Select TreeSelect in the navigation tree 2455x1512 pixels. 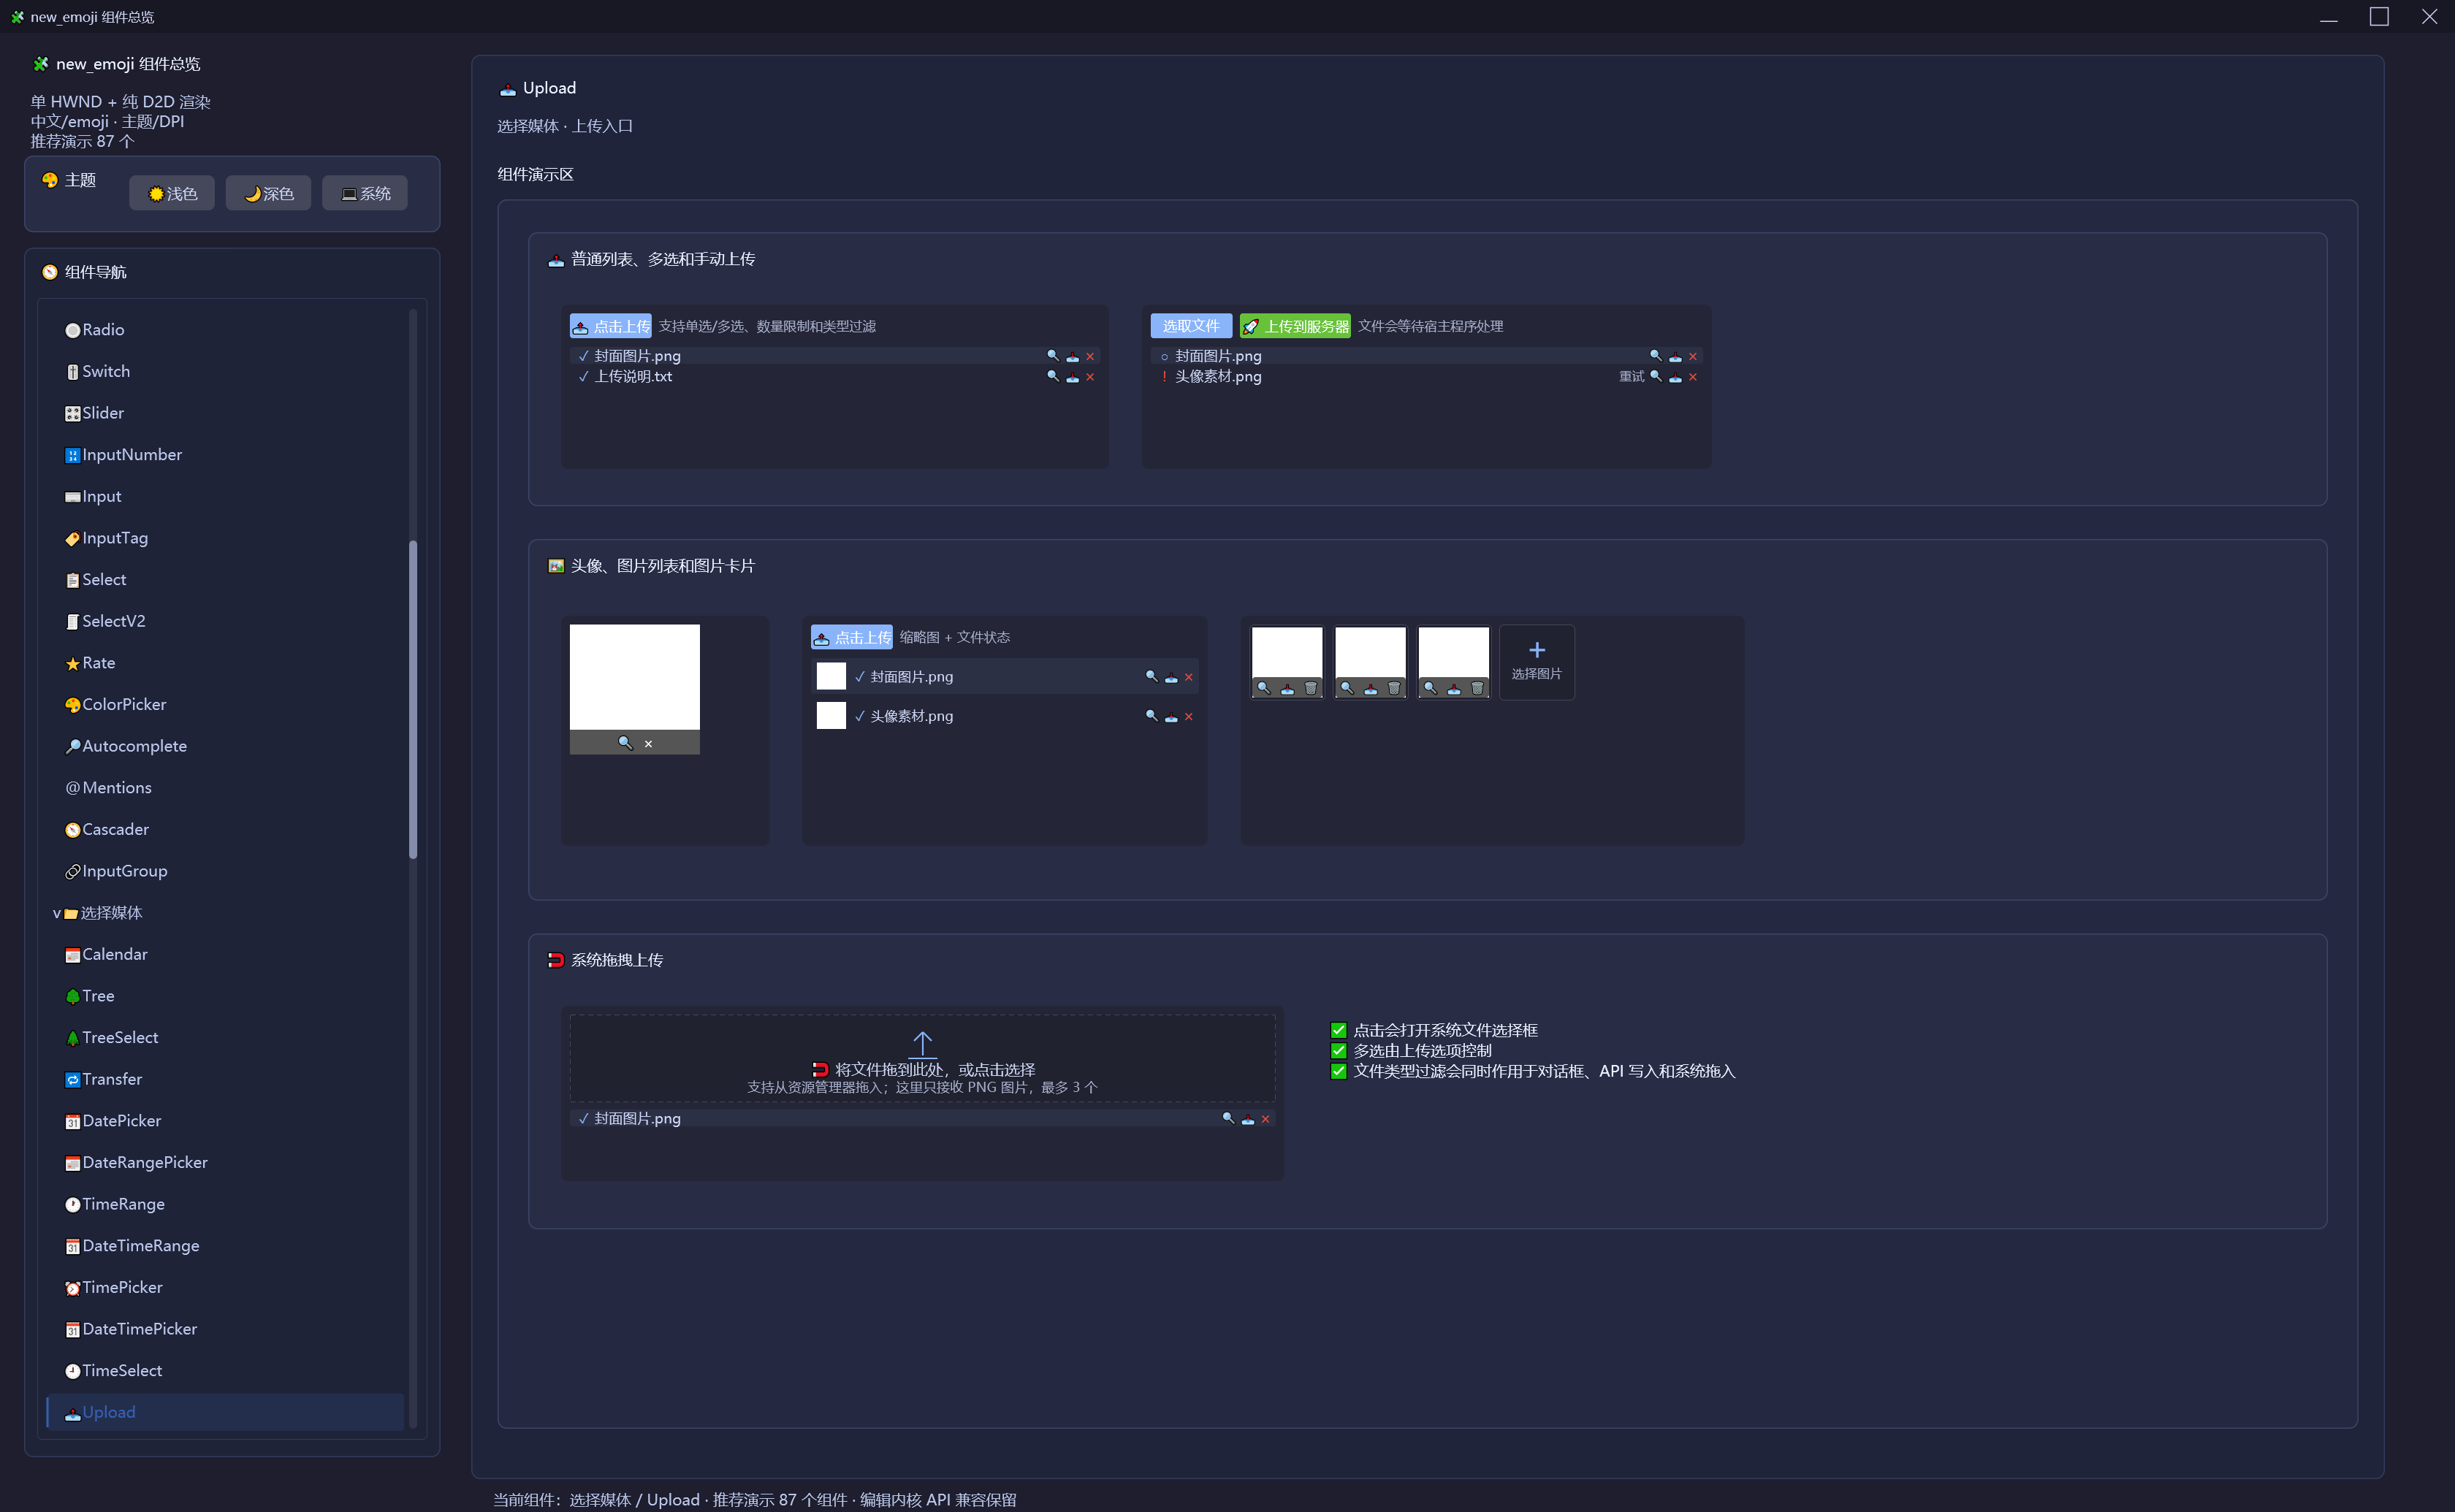(x=225, y=1038)
